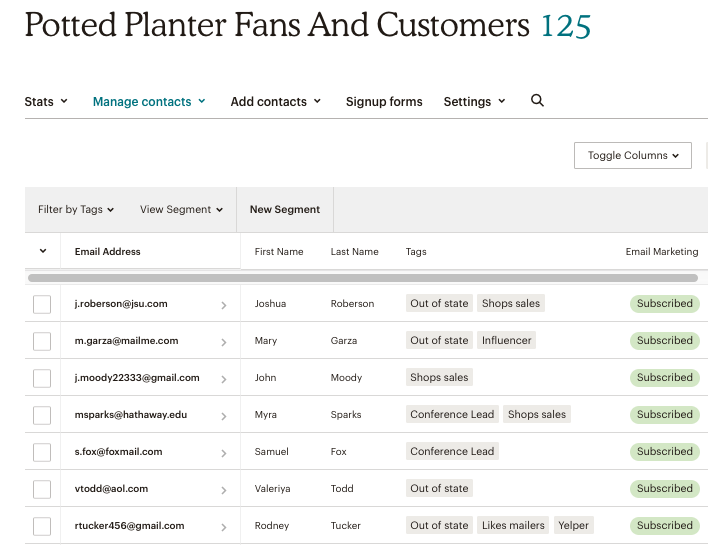The width and height of the screenshot is (708, 545).
Task: Click the search magnifier icon
Action: [x=537, y=101]
